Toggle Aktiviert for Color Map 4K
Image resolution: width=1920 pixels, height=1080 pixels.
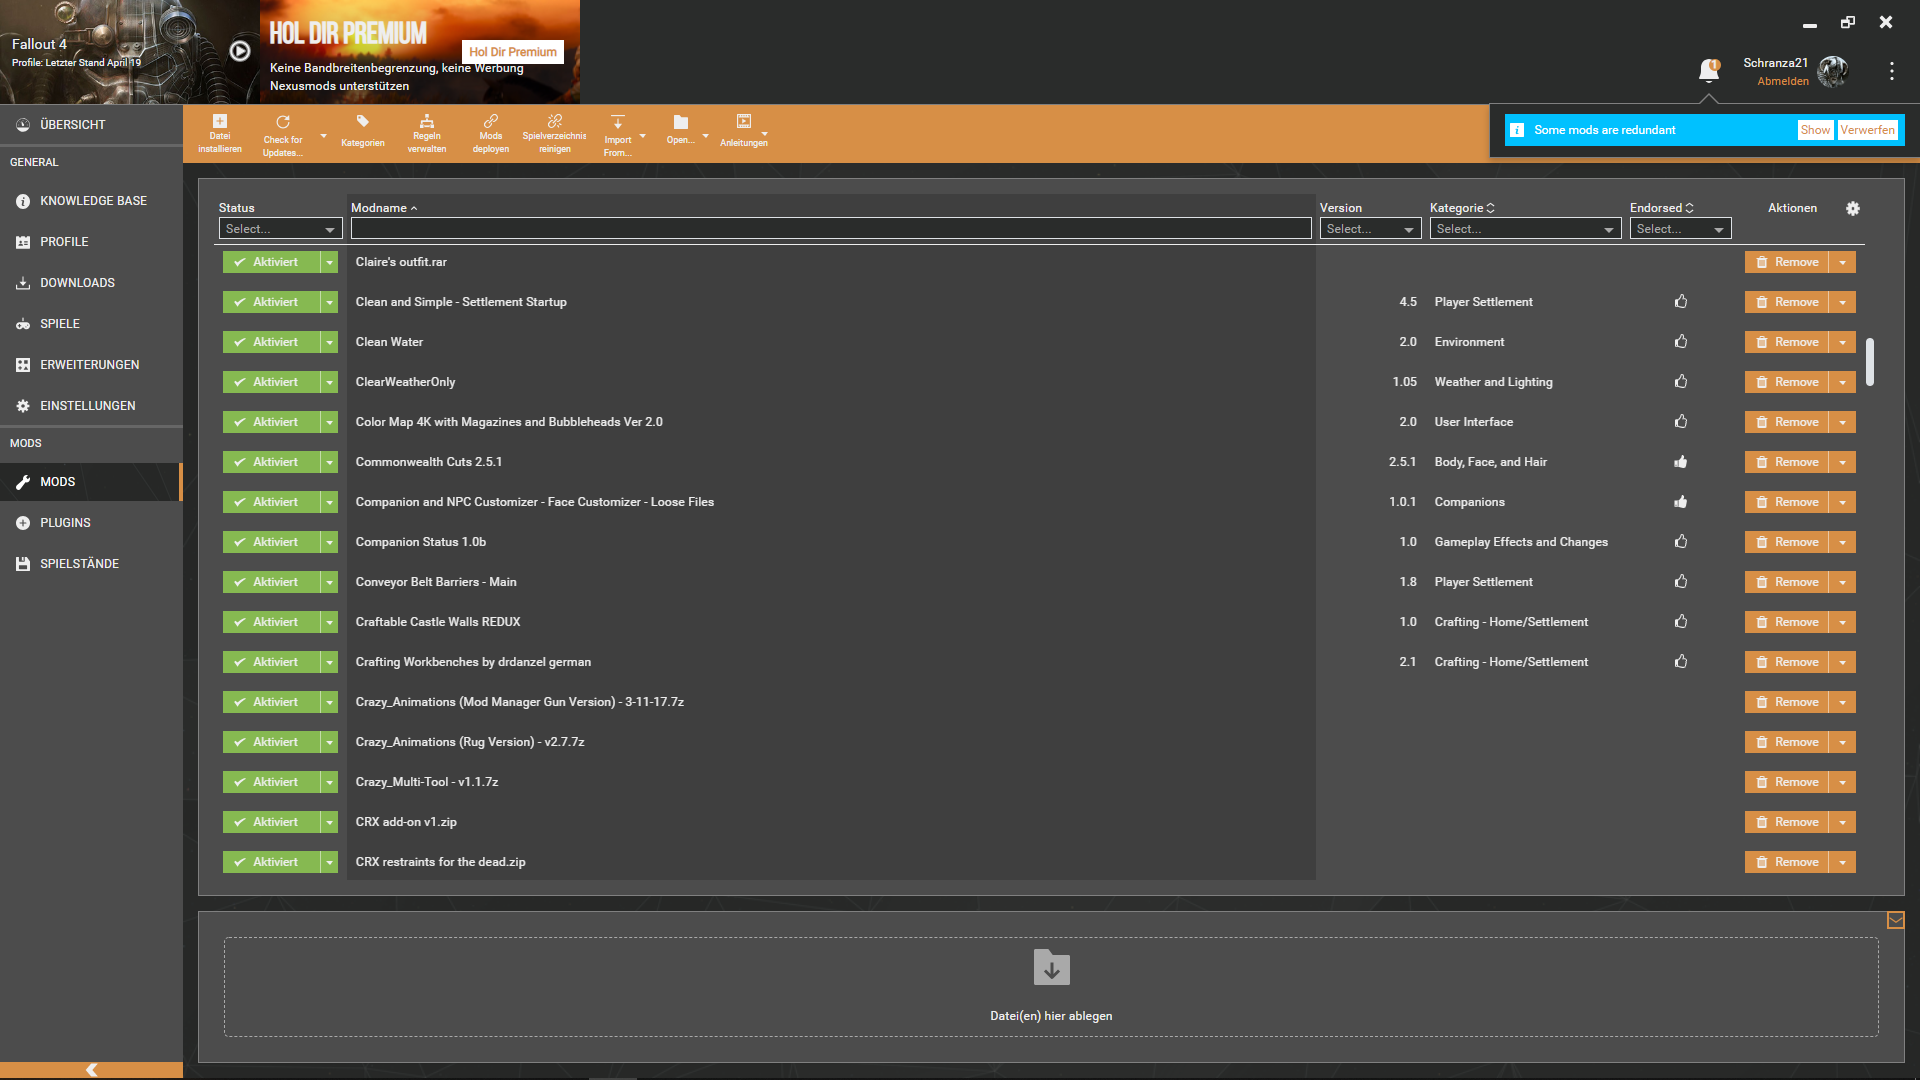click(271, 422)
